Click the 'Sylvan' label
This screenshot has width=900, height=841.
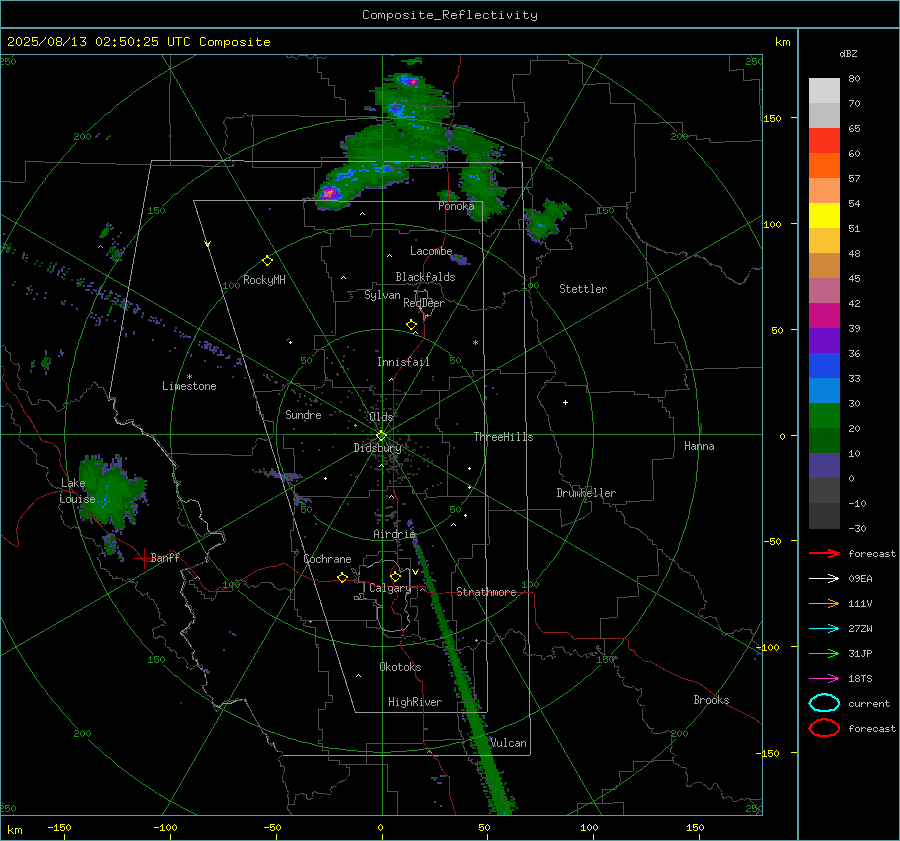click(x=382, y=295)
